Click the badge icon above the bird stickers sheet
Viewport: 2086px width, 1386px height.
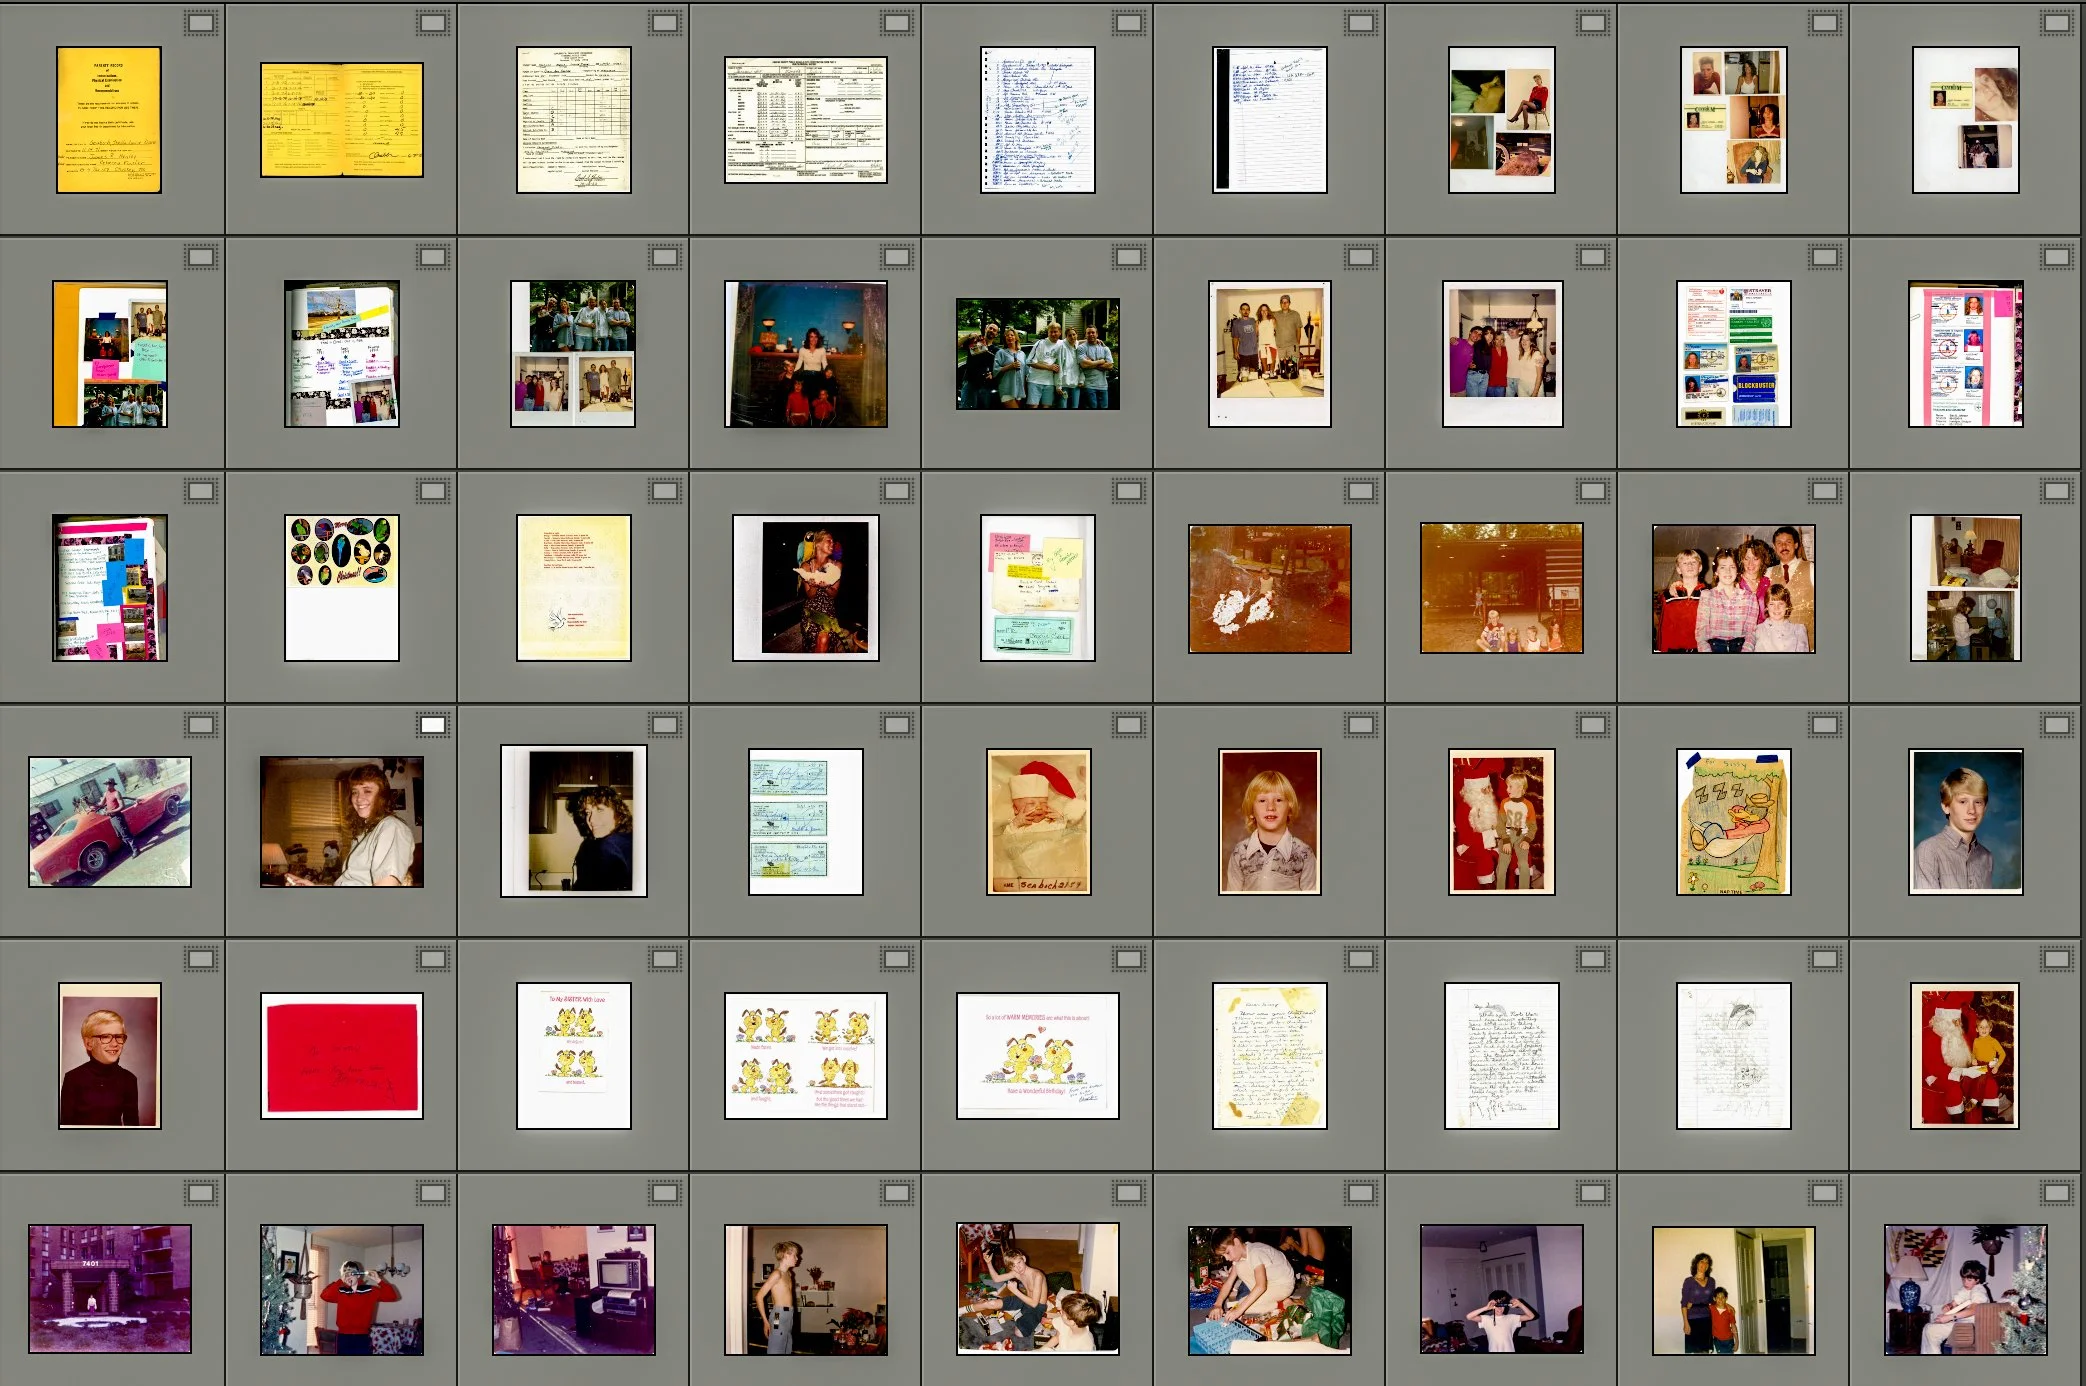point(433,491)
